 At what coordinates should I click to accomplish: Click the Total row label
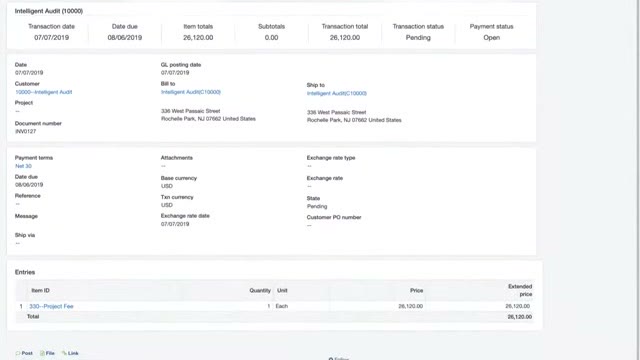33,317
